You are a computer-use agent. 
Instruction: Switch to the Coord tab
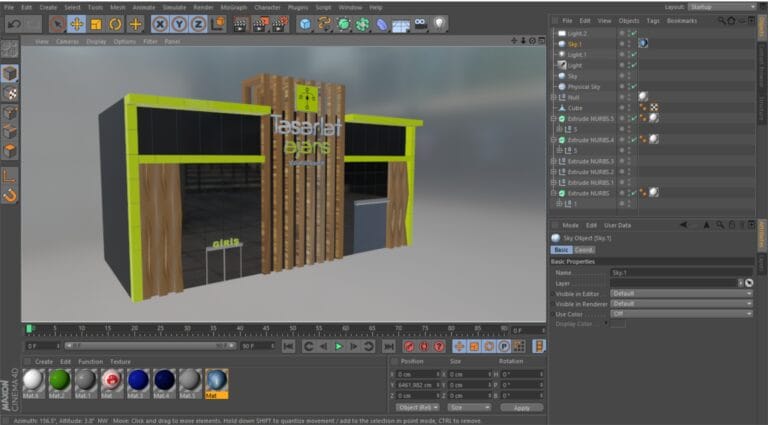[x=584, y=250]
